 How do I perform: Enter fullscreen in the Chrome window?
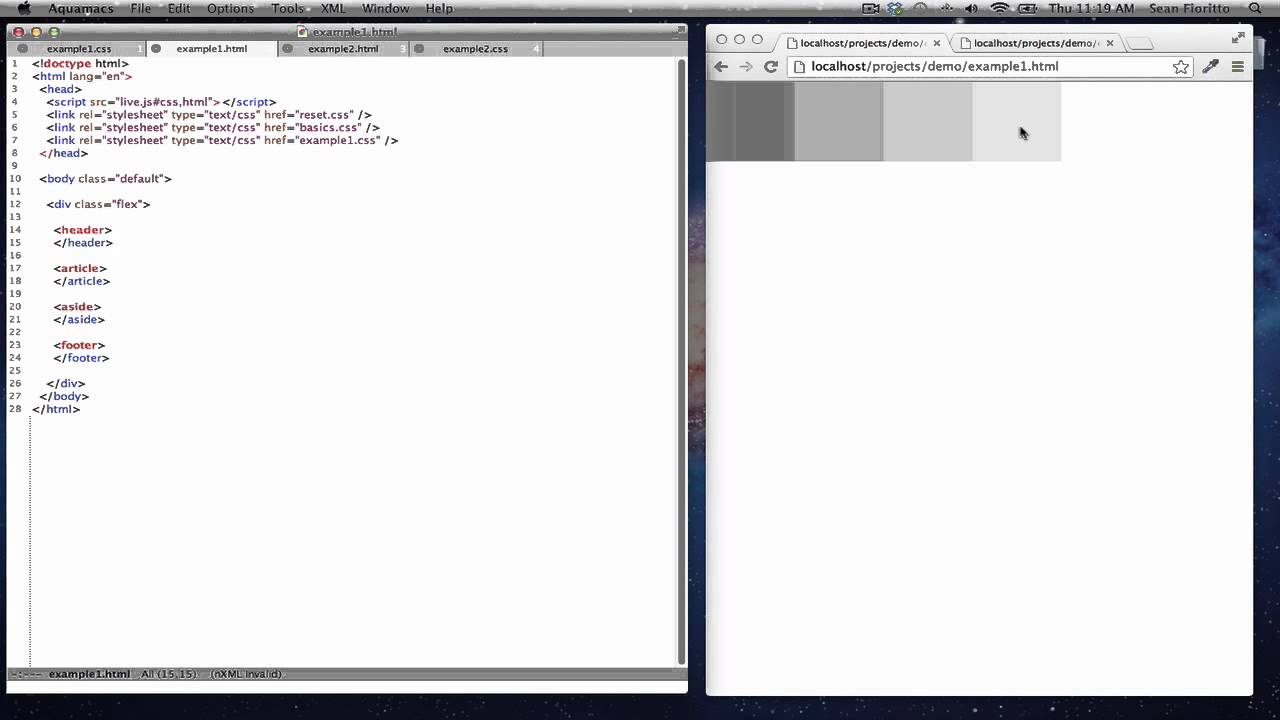point(1239,37)
